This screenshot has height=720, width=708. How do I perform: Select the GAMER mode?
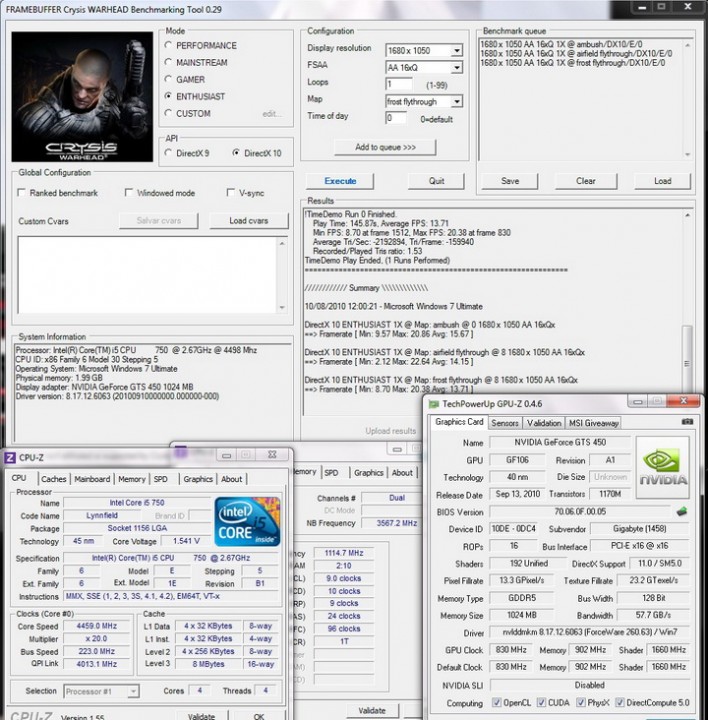[x=168, y=79]
